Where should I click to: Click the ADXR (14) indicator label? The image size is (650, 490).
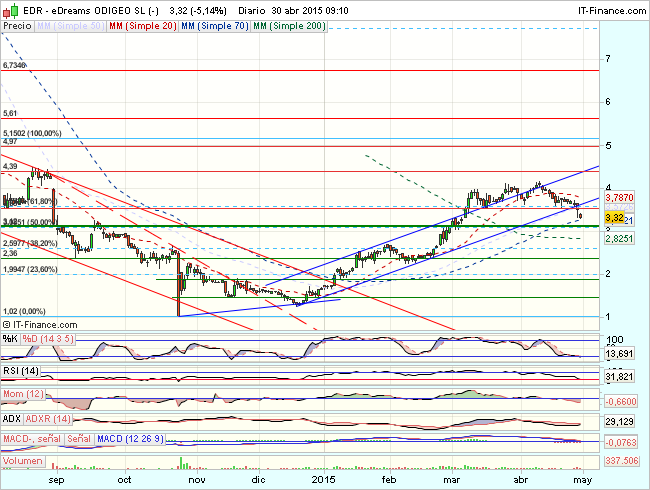click(x=48, y=419)
